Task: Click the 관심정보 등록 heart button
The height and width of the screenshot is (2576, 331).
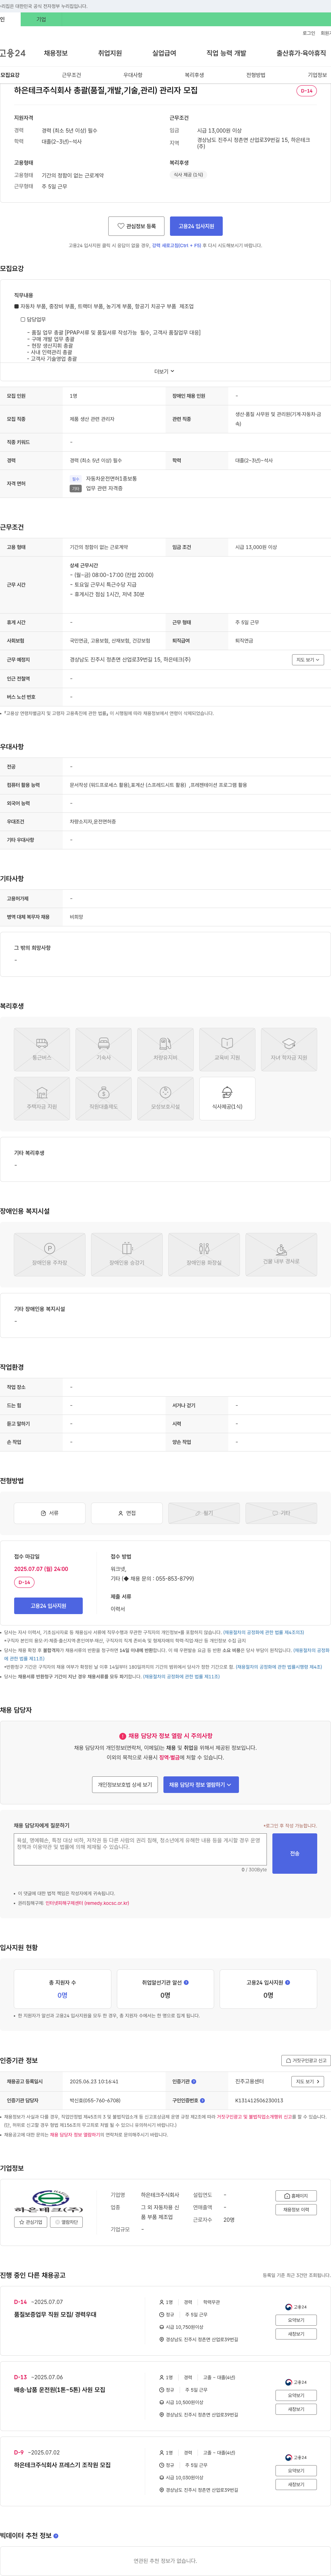Action: tap(136, 226)
